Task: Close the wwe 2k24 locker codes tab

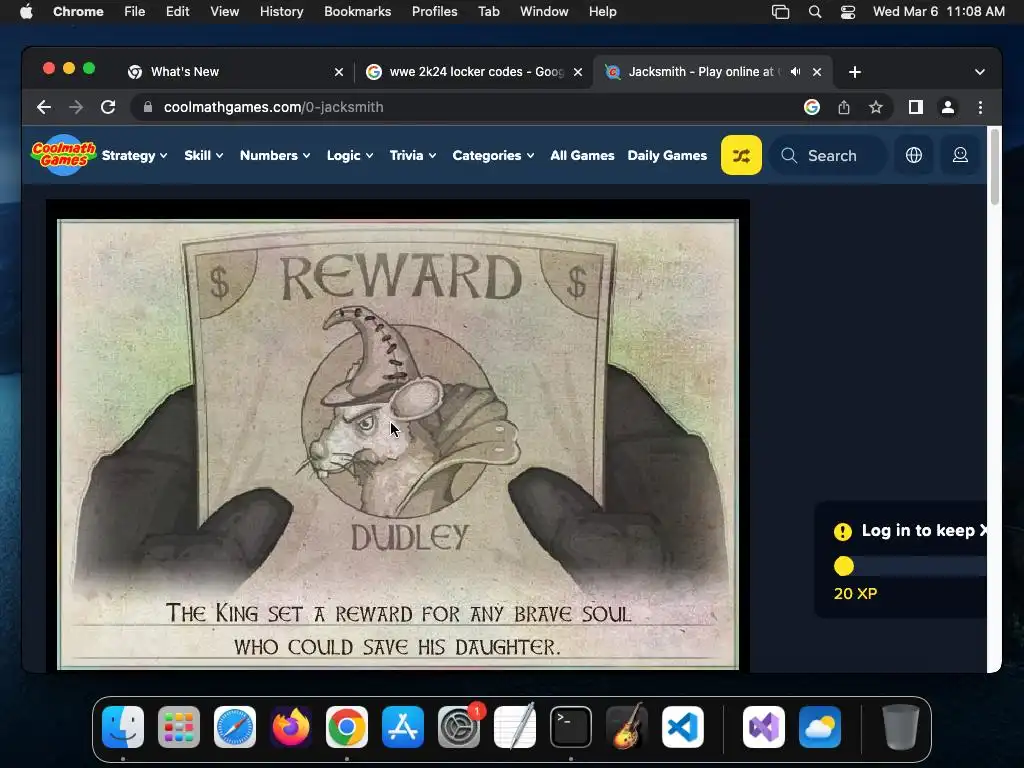Action: tap(578, 72)
